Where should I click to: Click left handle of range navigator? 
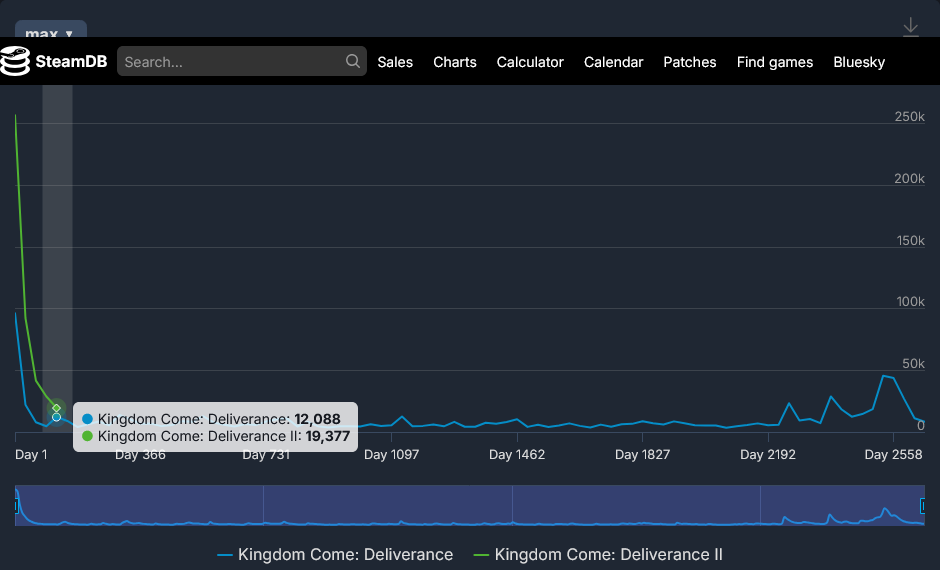coord(17,506)
